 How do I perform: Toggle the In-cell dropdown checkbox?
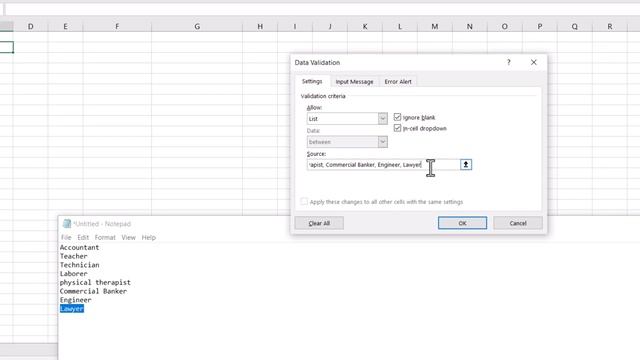398,128
